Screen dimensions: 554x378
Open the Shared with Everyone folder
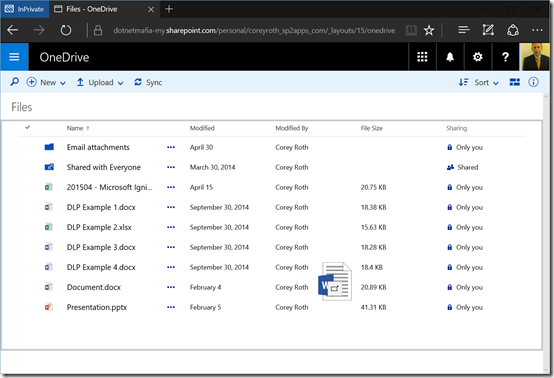tap(104, 167)
